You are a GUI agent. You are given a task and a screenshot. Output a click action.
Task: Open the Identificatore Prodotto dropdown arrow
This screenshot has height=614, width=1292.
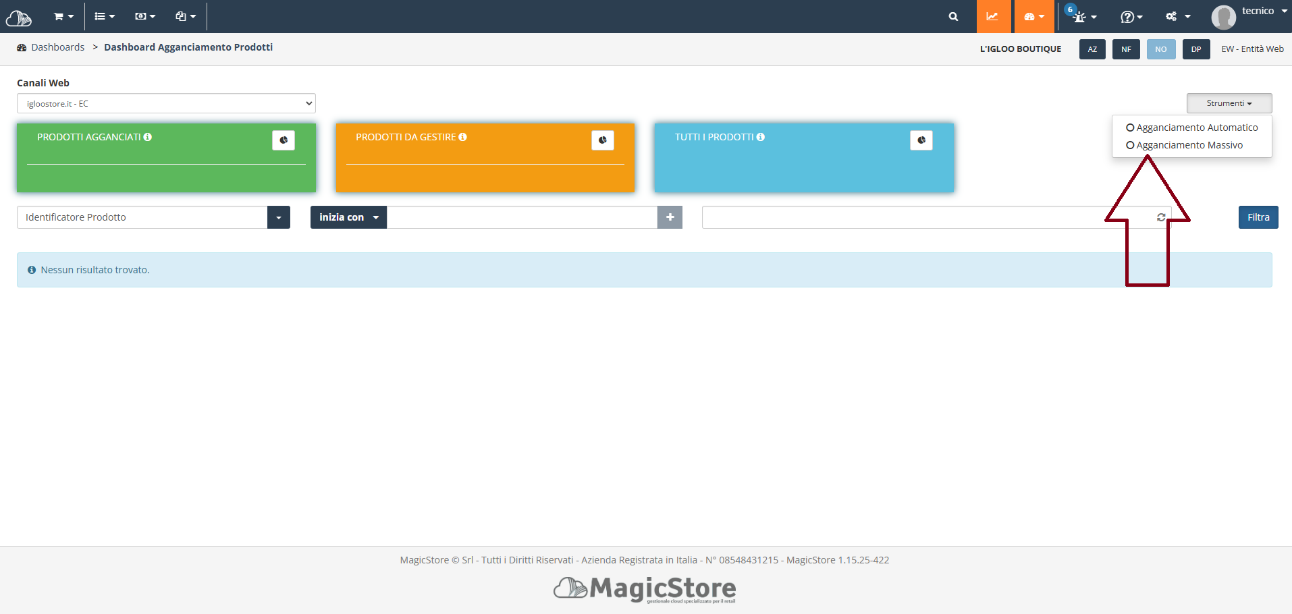278,217
